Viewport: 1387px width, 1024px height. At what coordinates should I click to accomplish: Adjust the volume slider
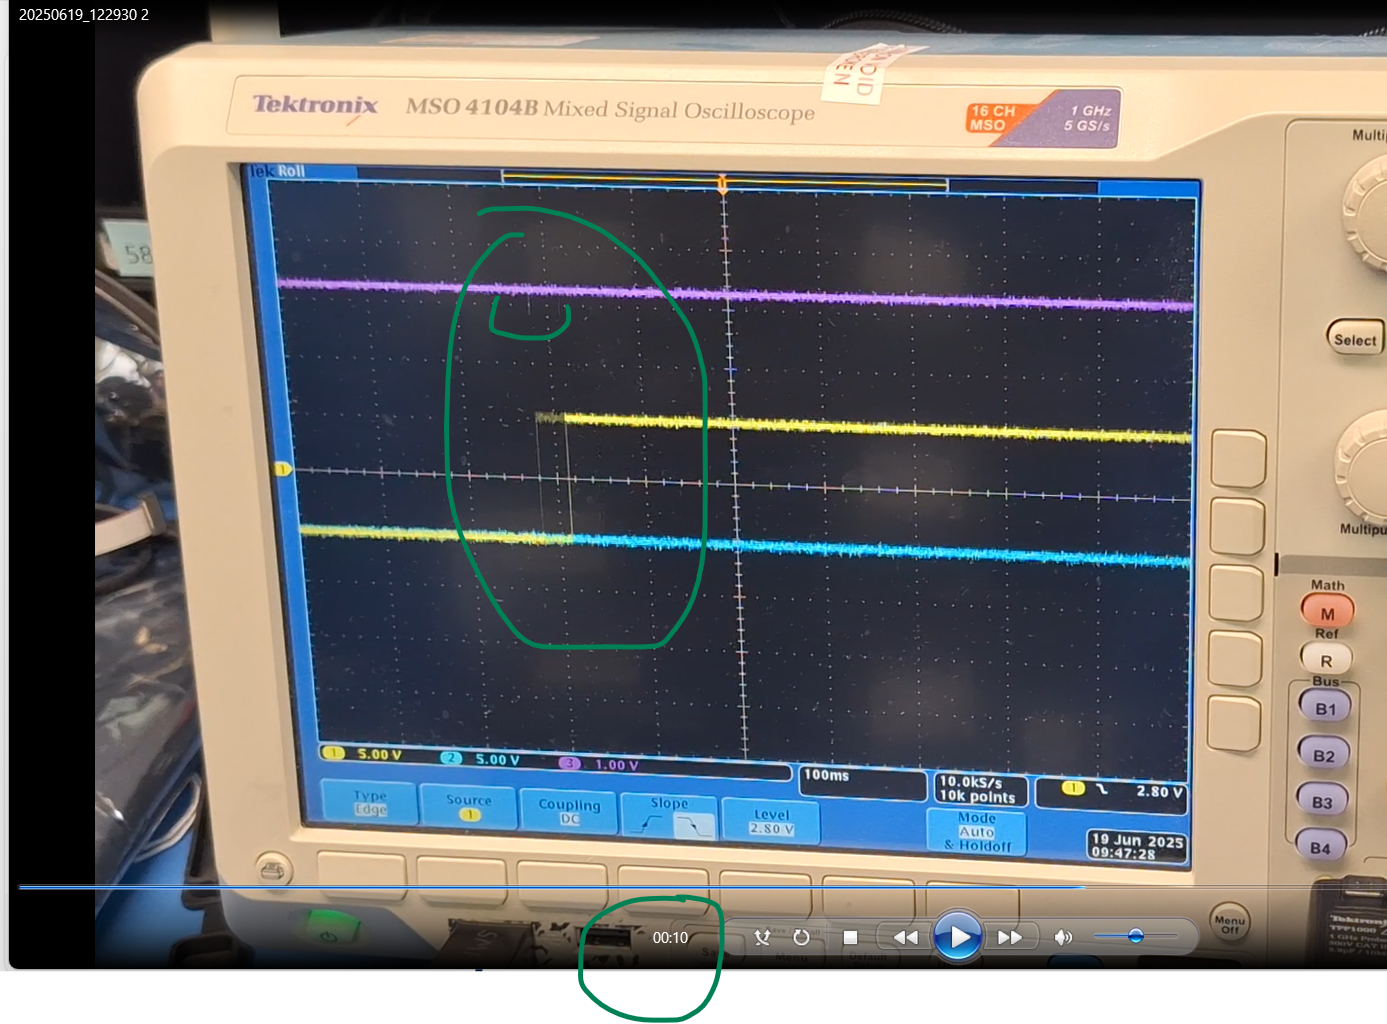tap(1136, 937)
